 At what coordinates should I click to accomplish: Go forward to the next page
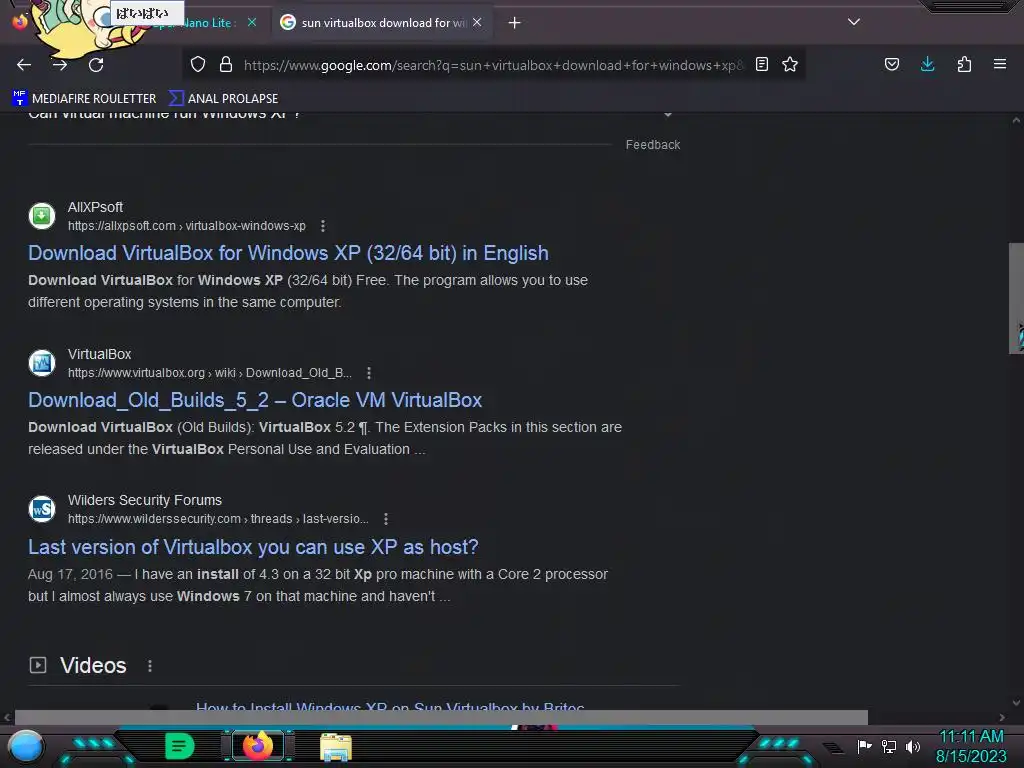60,65
